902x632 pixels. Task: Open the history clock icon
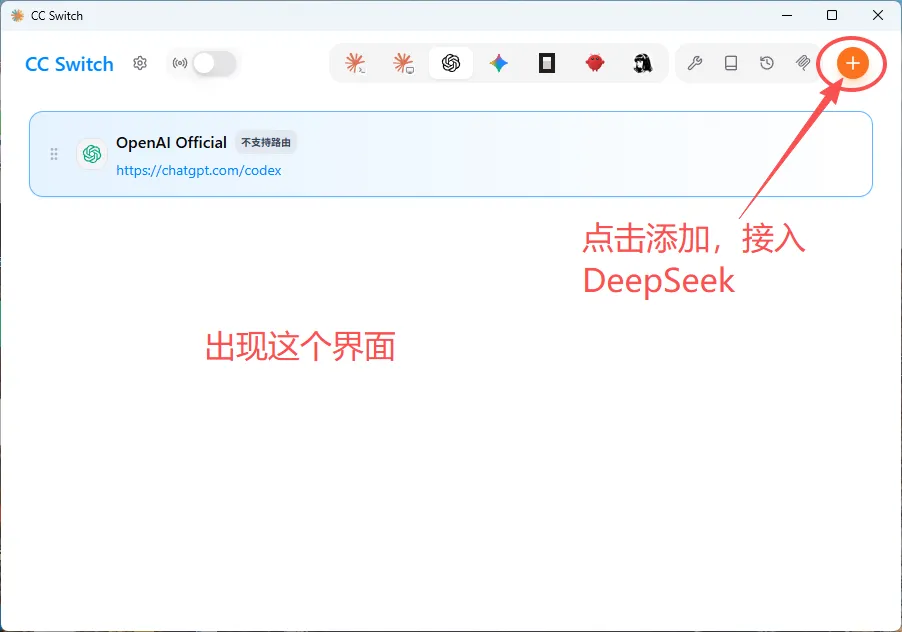click(x=767, y=63)
